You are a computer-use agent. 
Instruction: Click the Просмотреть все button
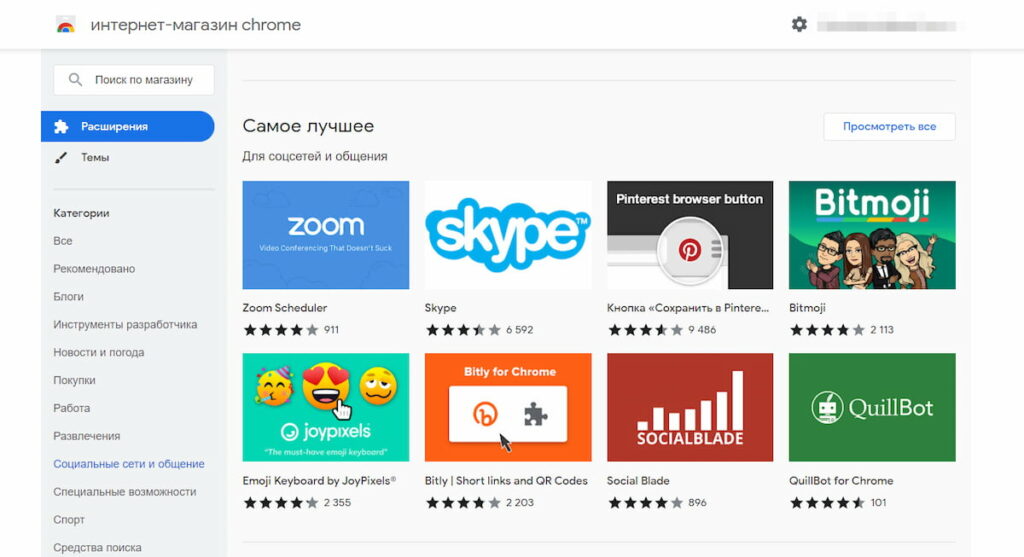point(889,127)
